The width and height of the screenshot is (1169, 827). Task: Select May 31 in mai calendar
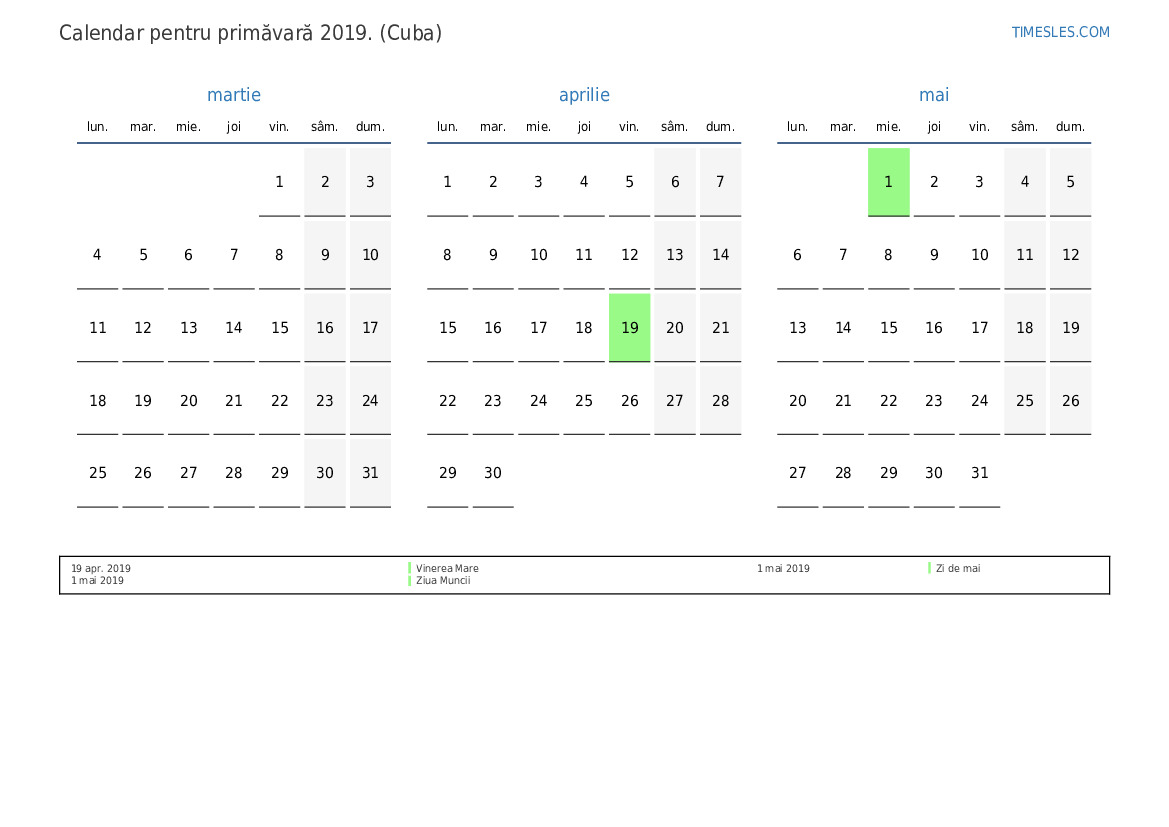979,473
